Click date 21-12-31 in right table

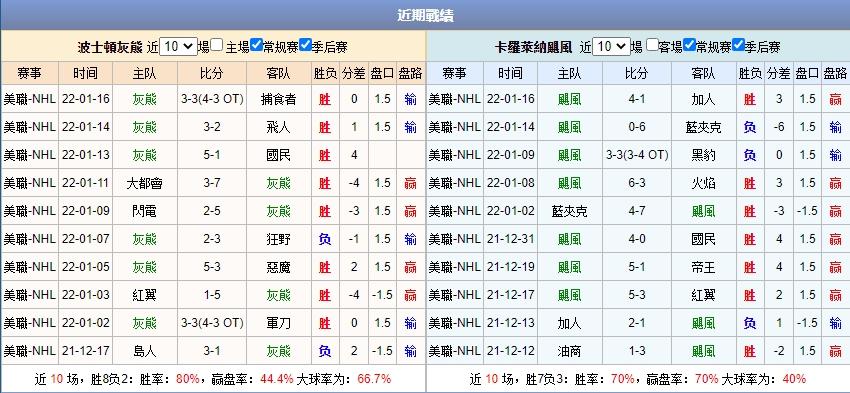(511, 239)
